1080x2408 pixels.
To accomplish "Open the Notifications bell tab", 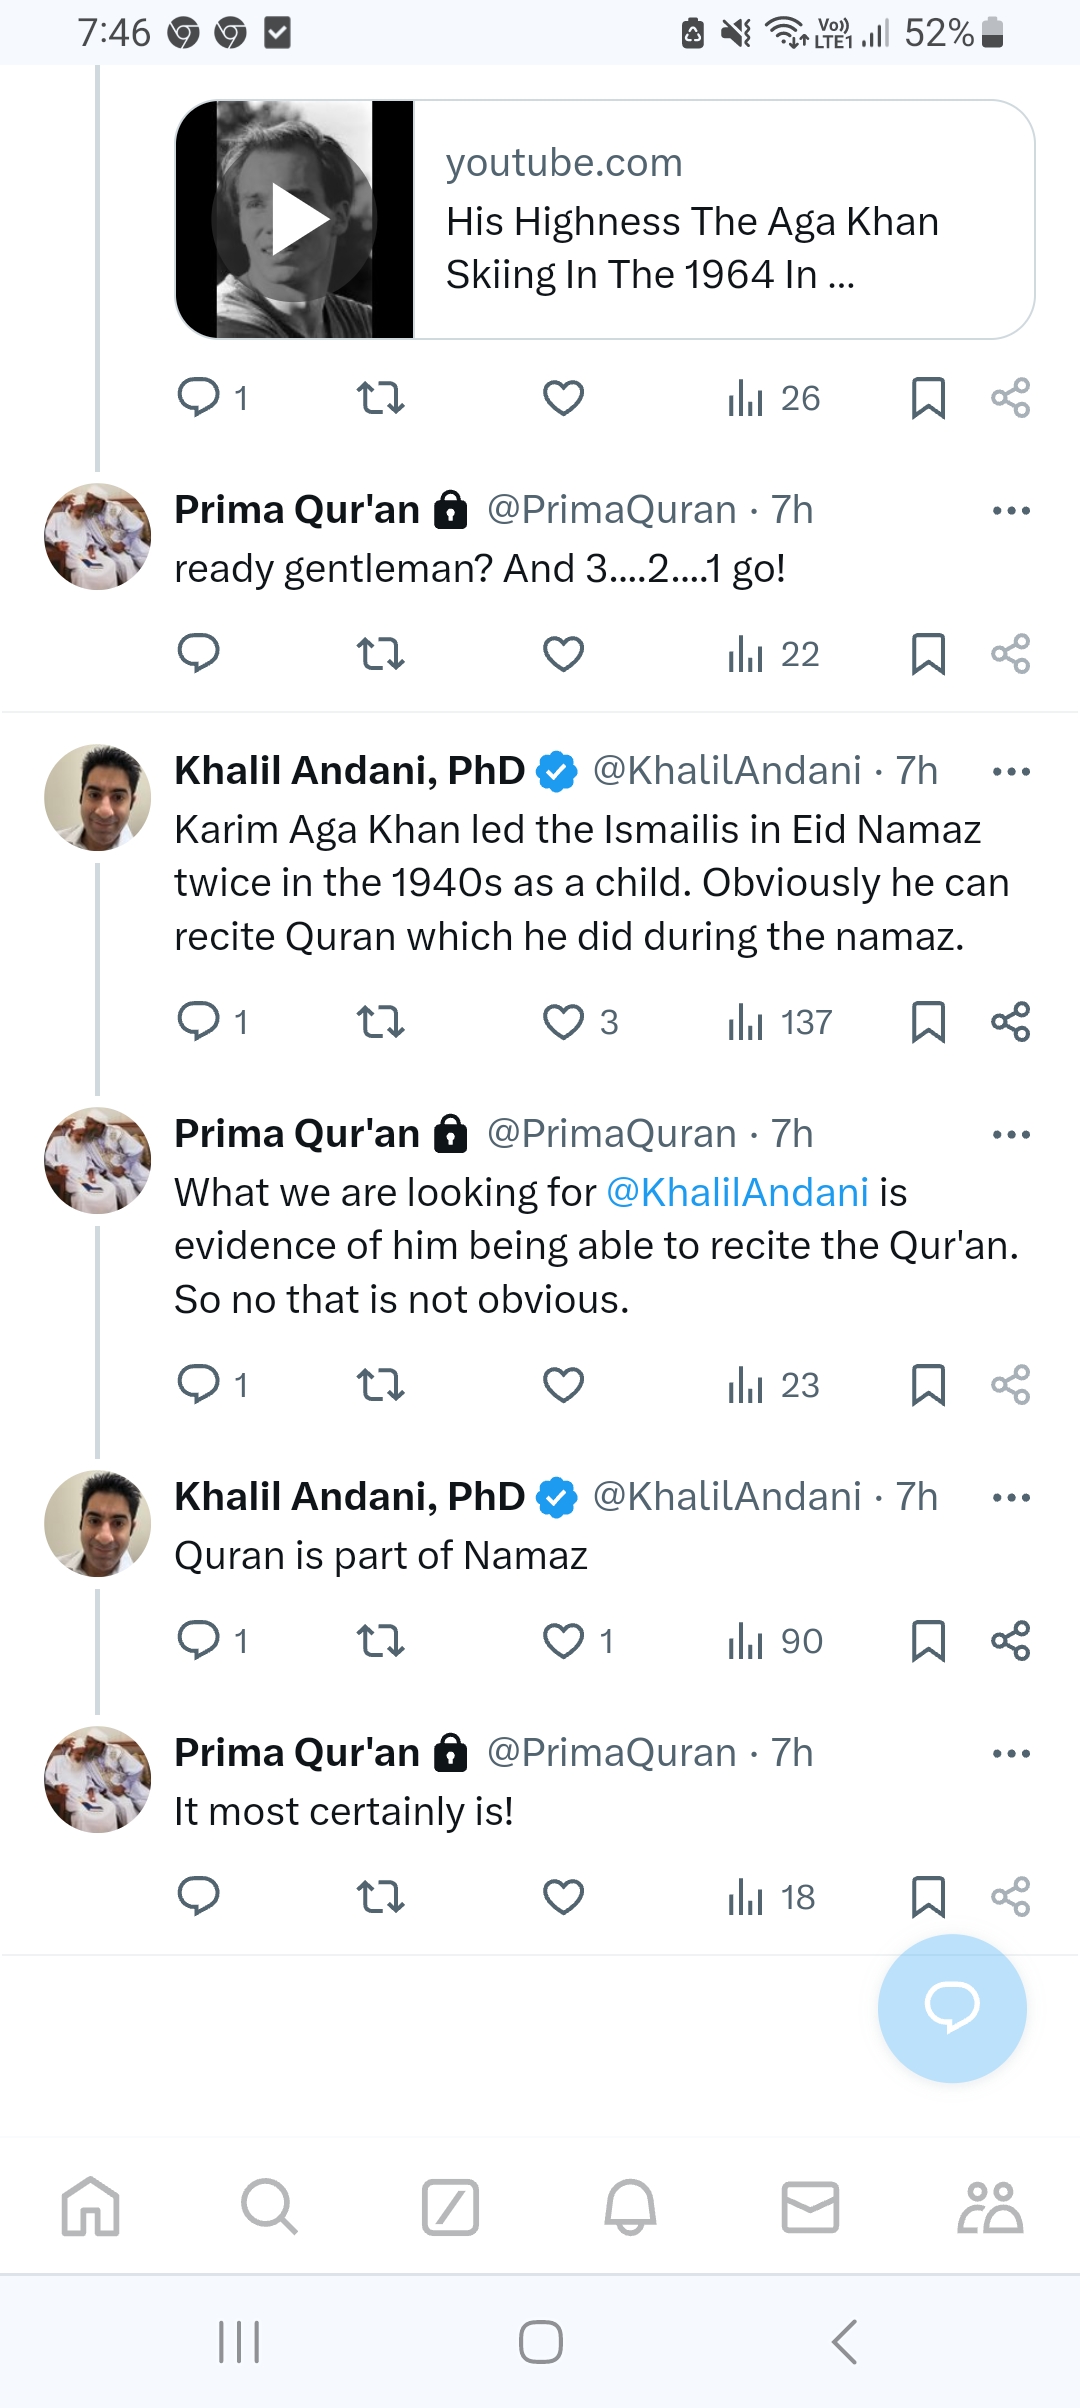I will [630, 2206].
